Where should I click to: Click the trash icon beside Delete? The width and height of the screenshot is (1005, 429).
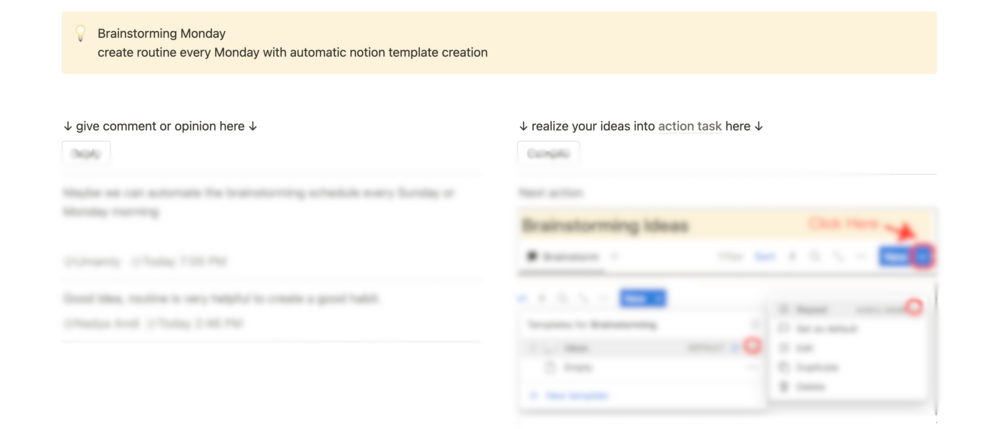click(783, 387)
